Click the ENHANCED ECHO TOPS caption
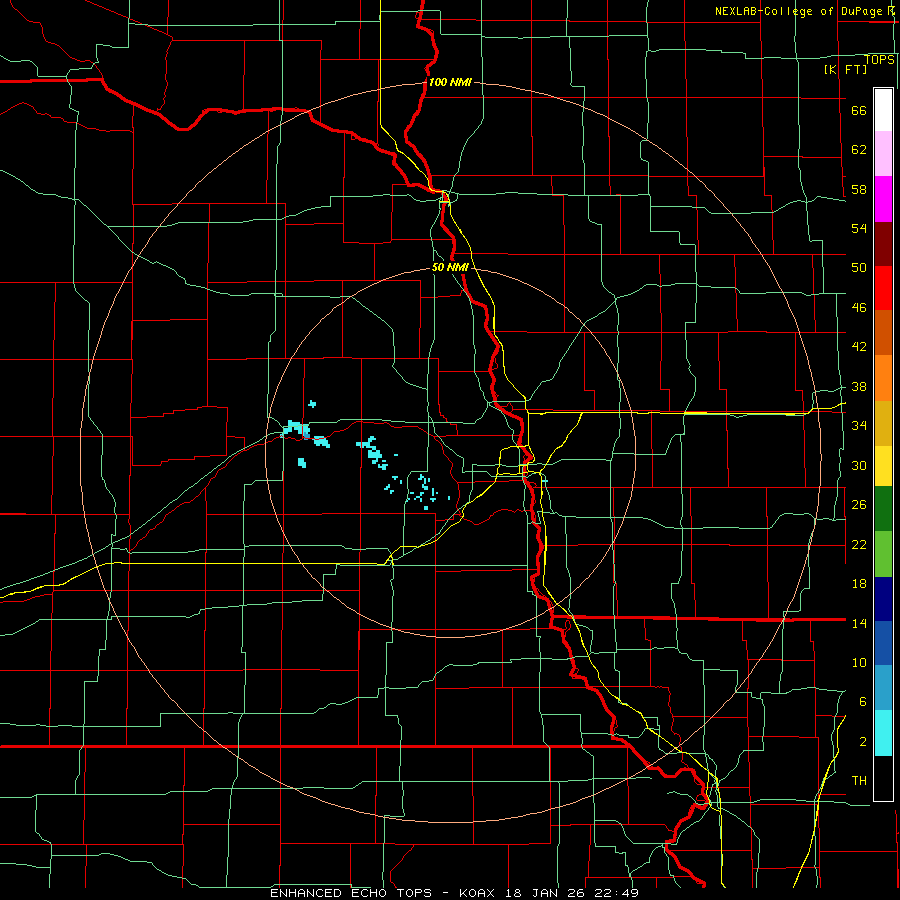This screenshot has width=900, height=900. (351, 893)
